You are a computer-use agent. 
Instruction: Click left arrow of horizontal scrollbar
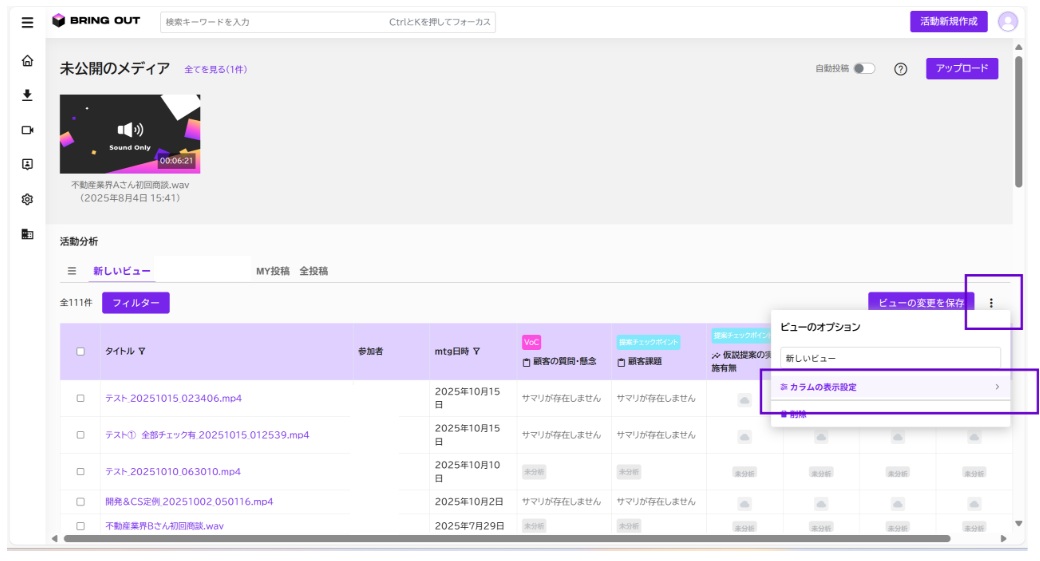[54, 538]
